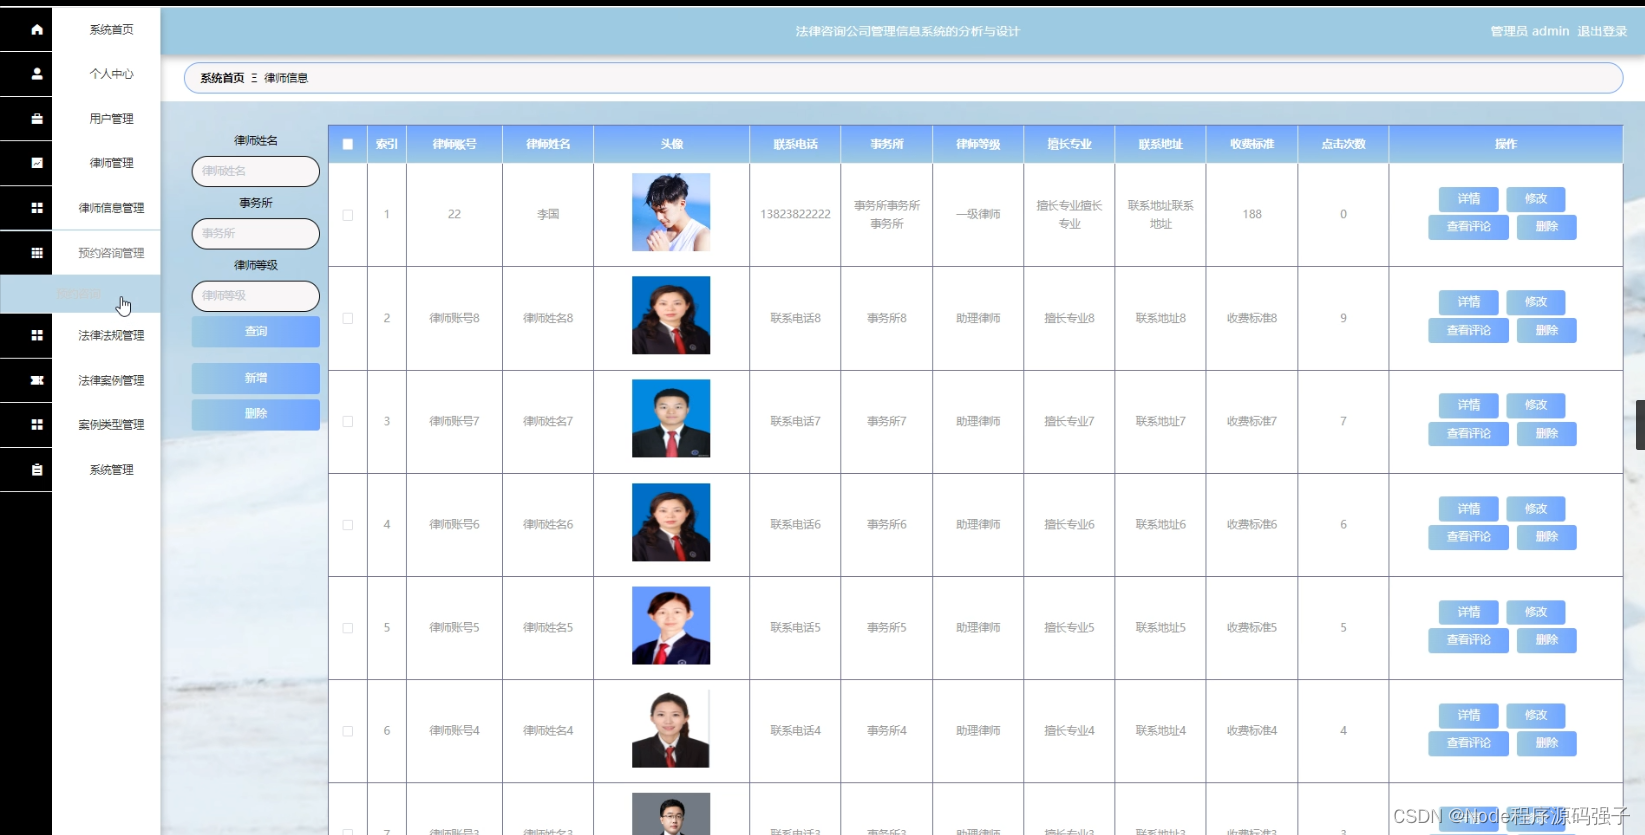Click 查看评论 for lawyer 李国
The width and height of the screenshot is (1645, 835).
click(1468, 227)
